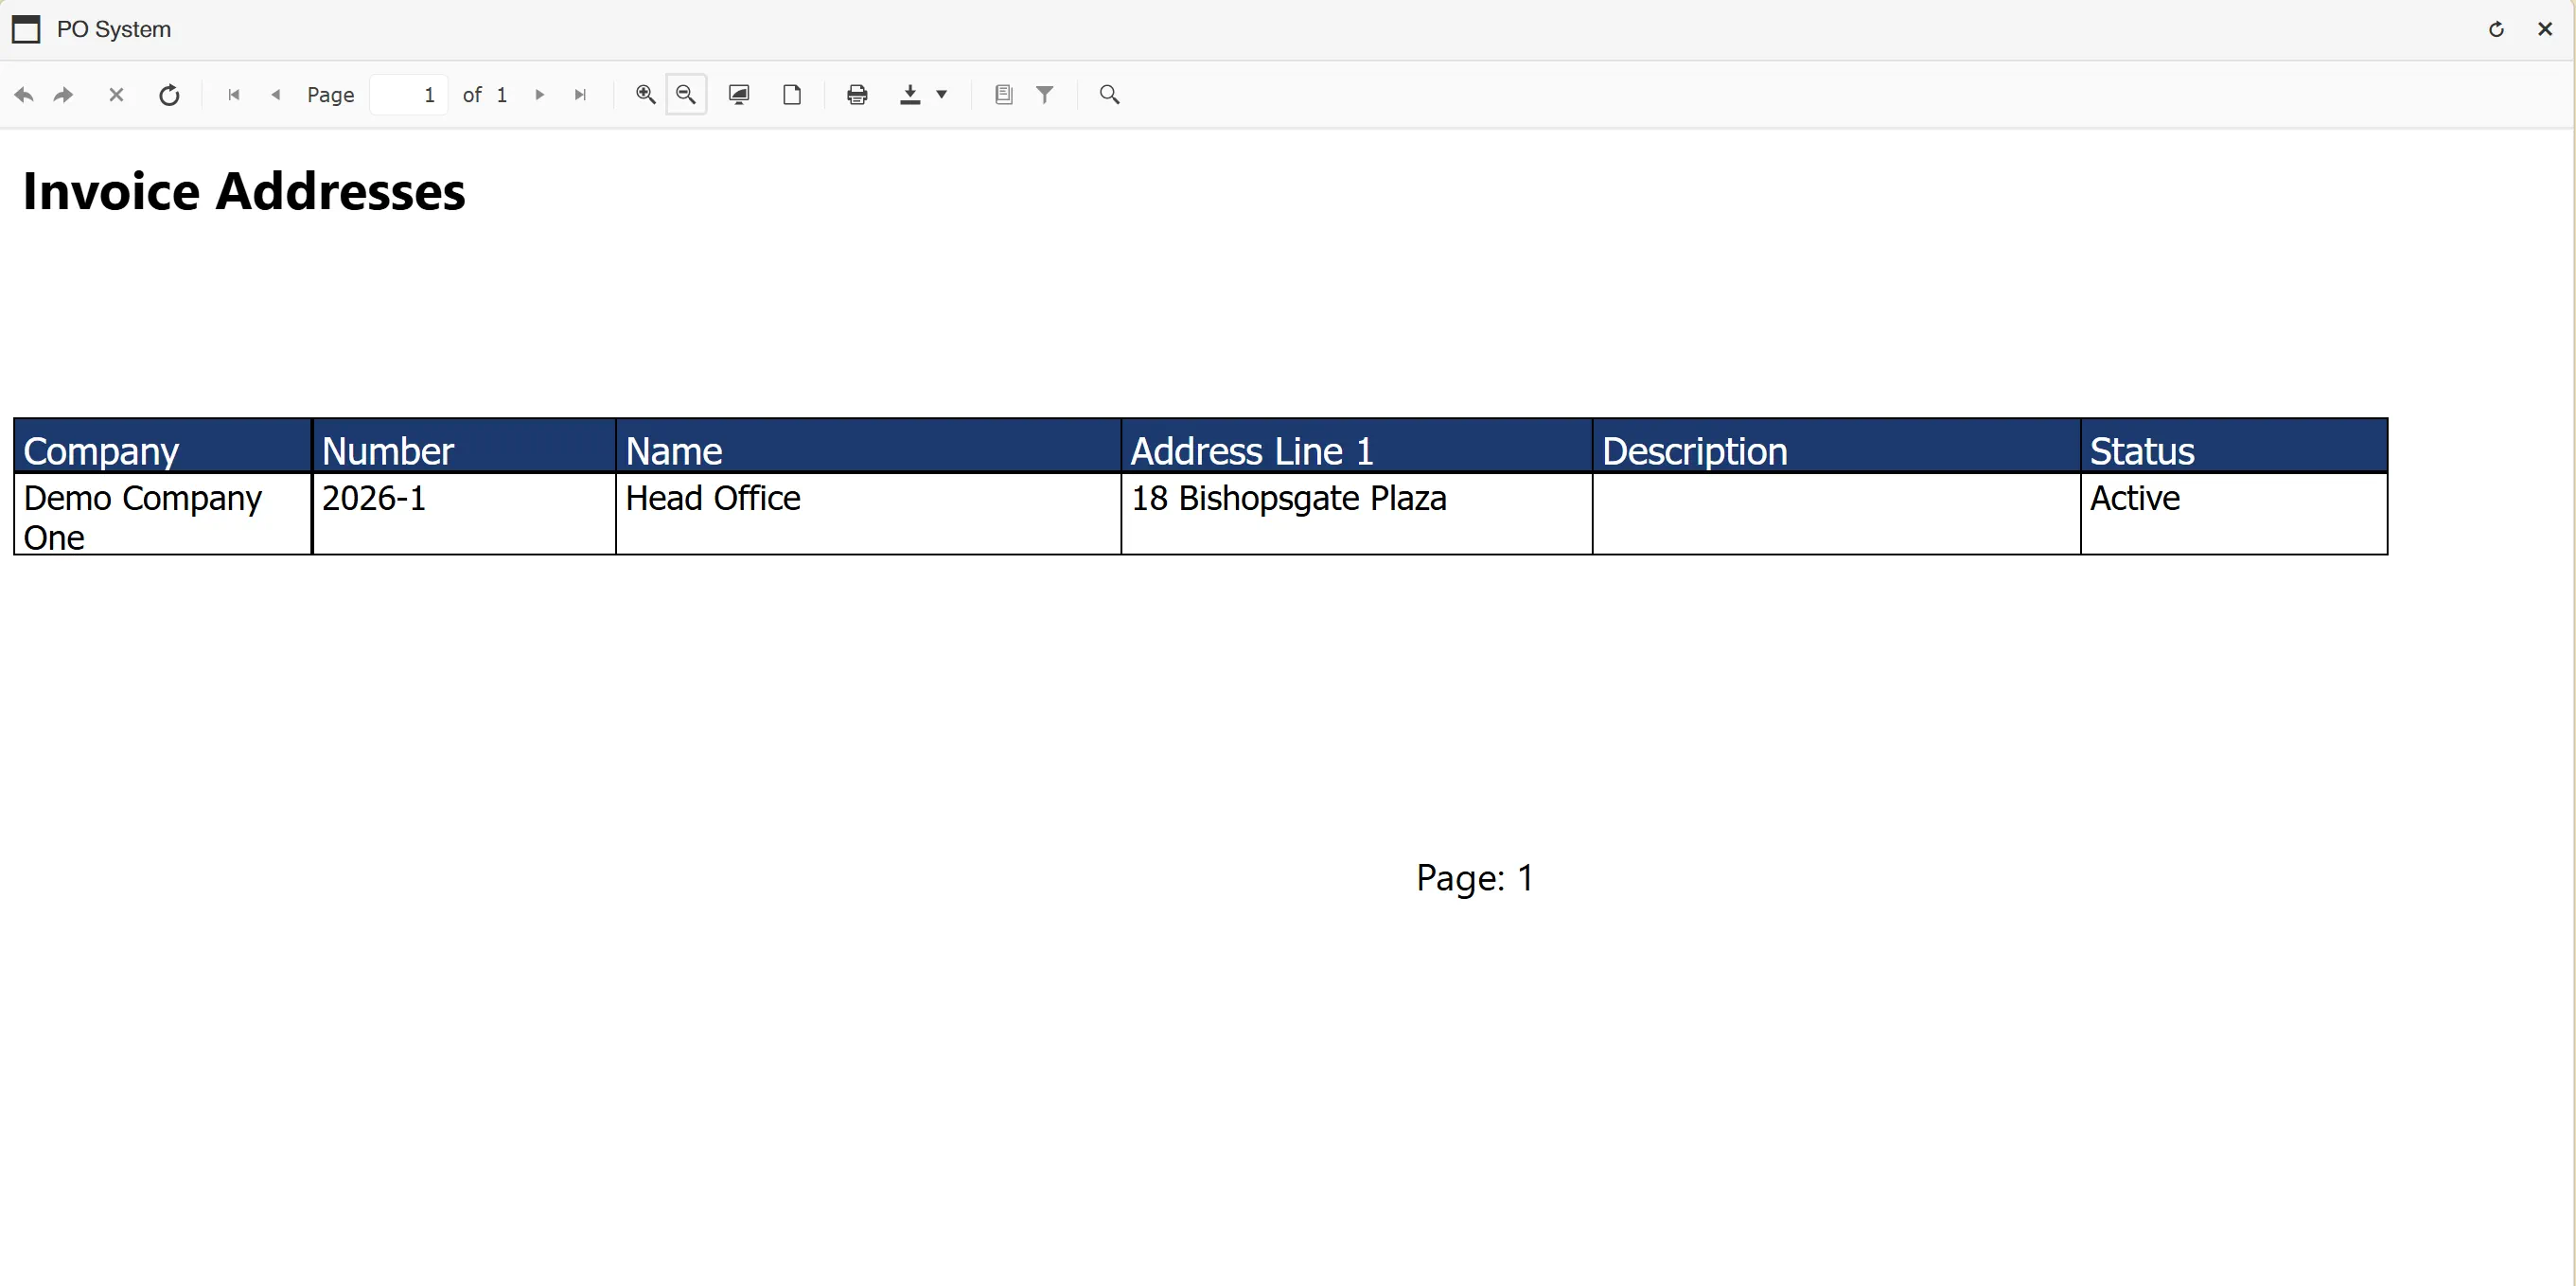The height and width of the screenshot is (1286, 2576).
Task: Refresh the report in the viewer toolbar
Action: [170, 95]
